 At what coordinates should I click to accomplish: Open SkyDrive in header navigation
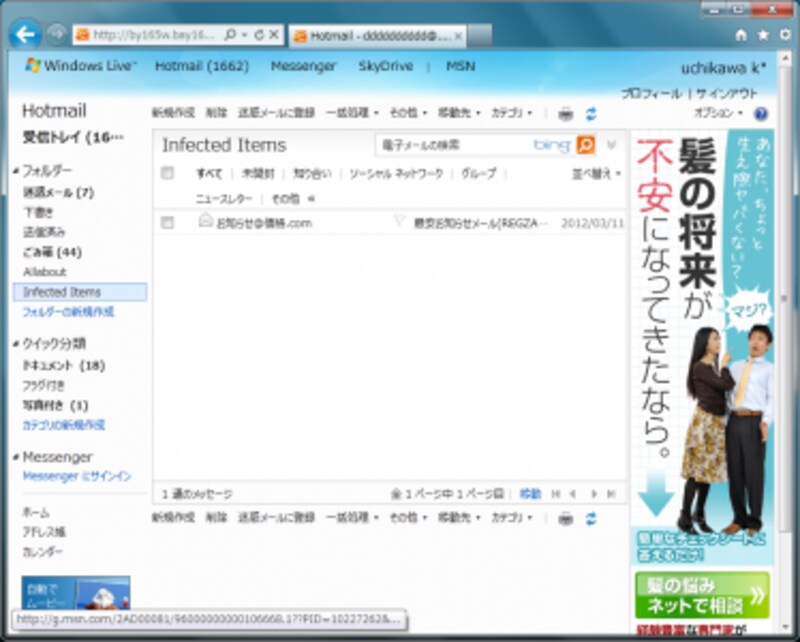click(386, 66)
